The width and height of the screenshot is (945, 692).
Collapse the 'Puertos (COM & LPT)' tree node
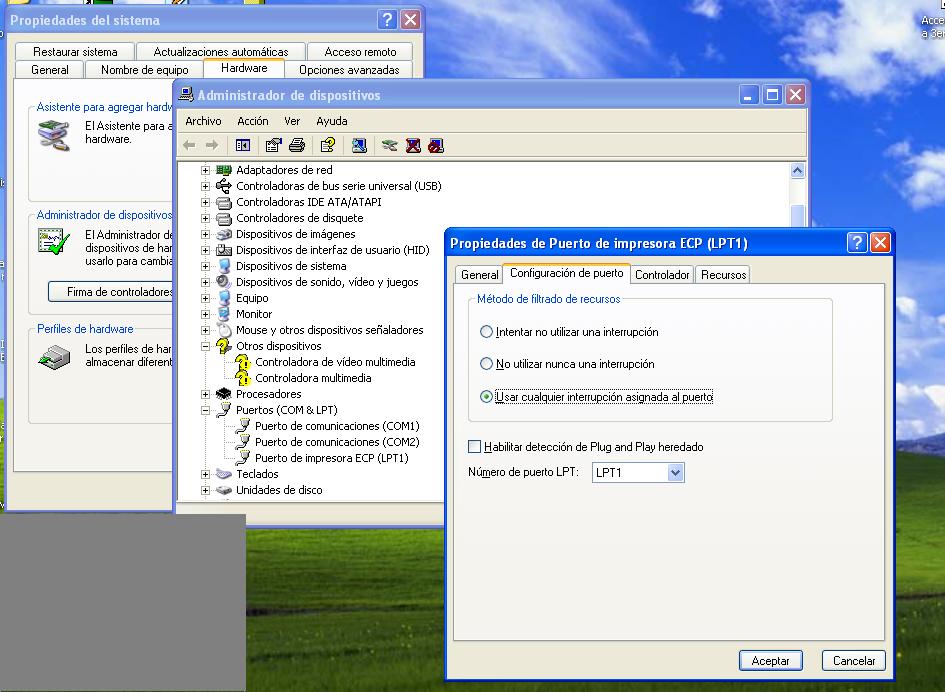click(207, 410)
